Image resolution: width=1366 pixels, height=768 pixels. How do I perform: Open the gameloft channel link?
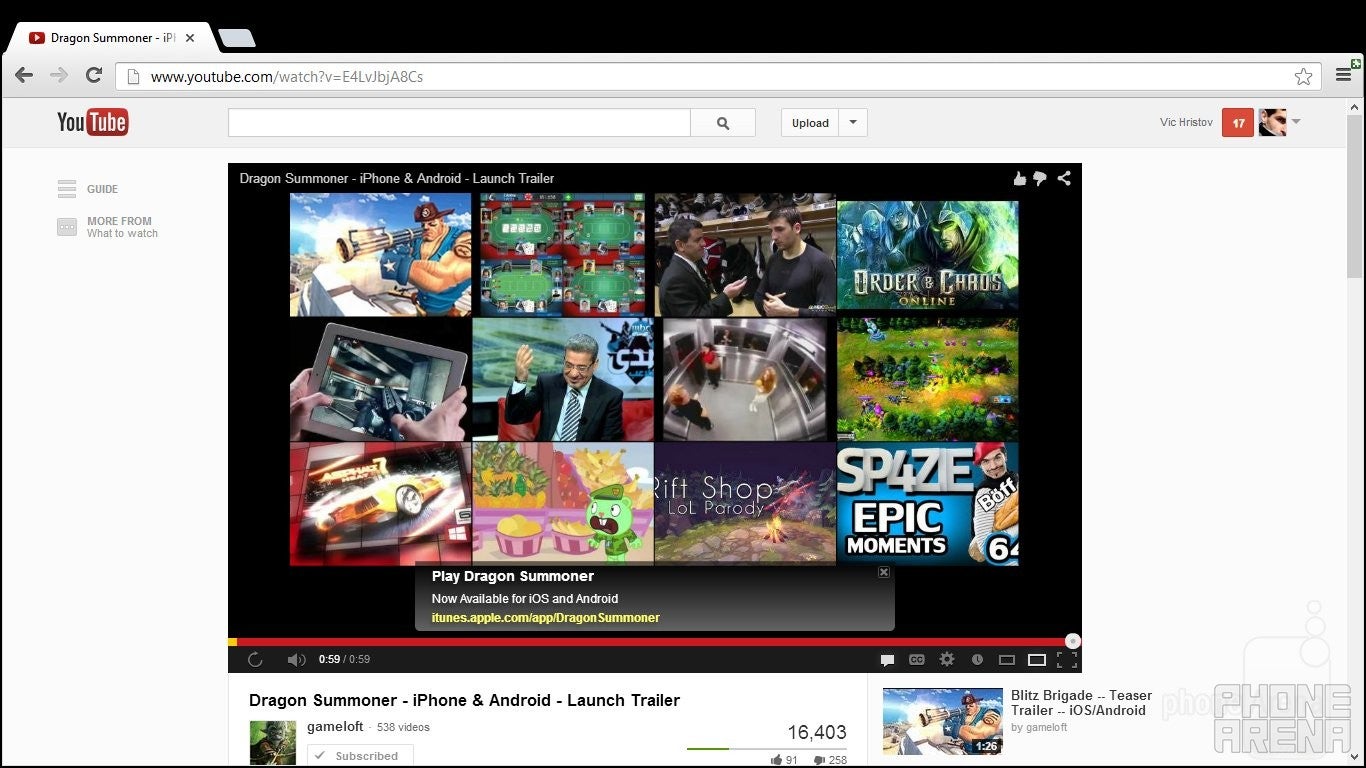coord(335,727)
